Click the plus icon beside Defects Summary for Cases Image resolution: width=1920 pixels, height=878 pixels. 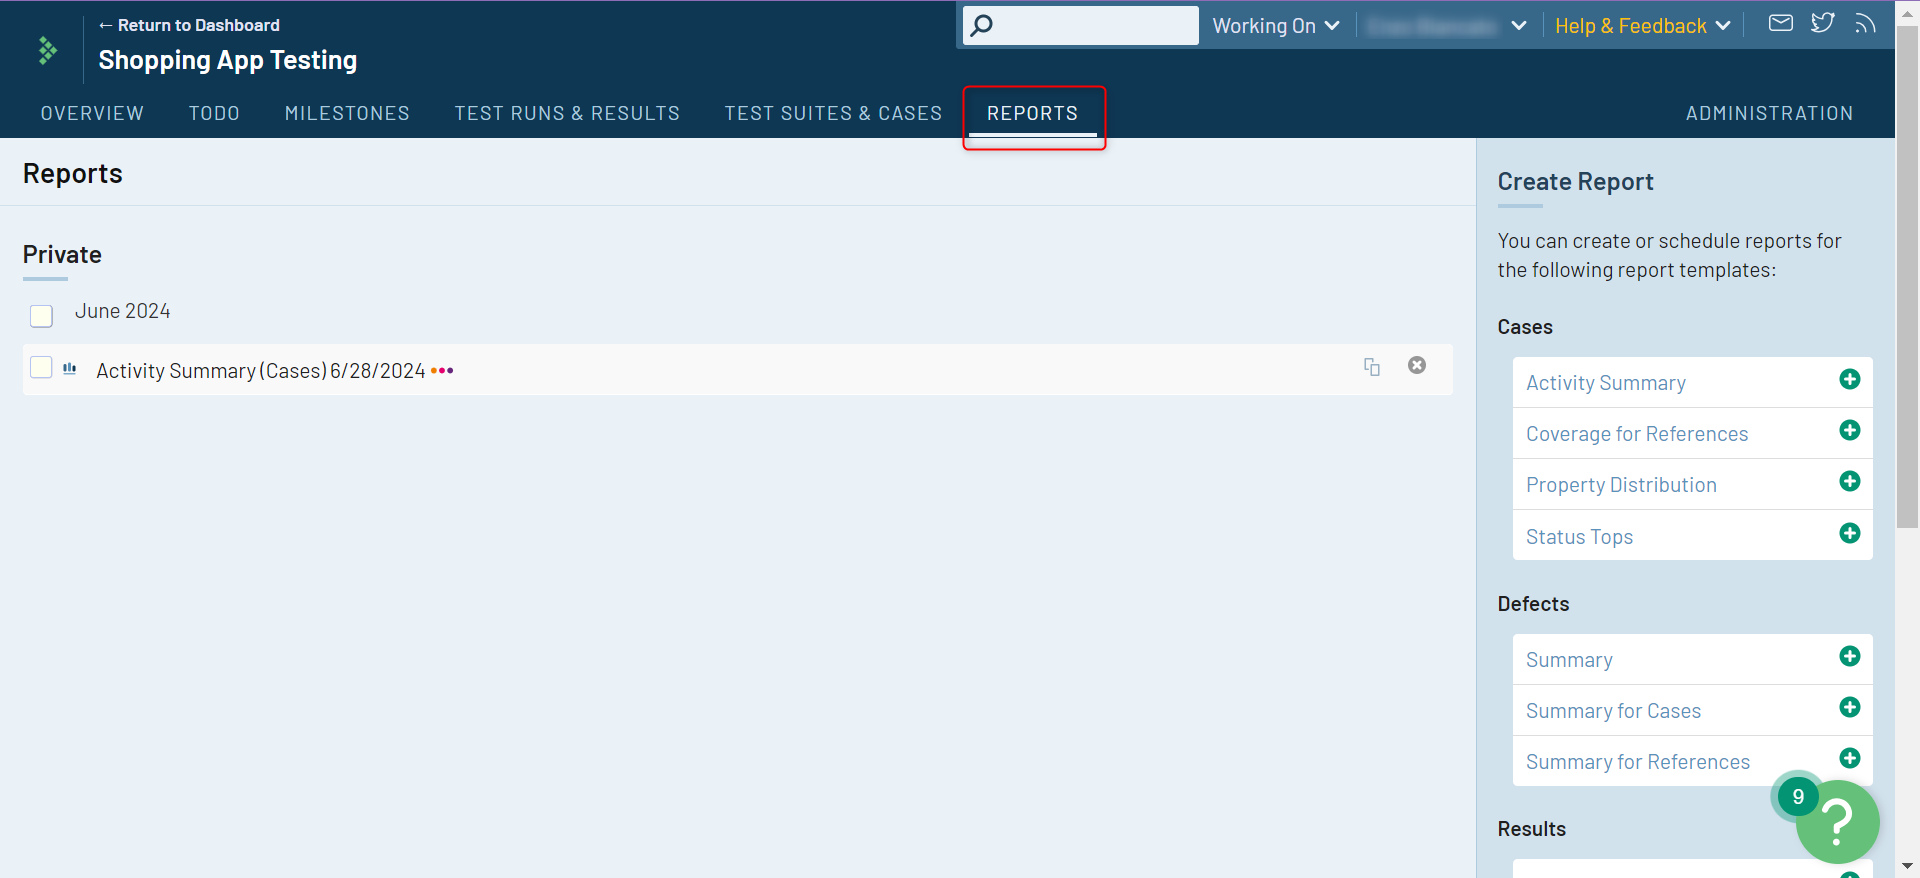pyautogui.click(x=1849, y=708)
